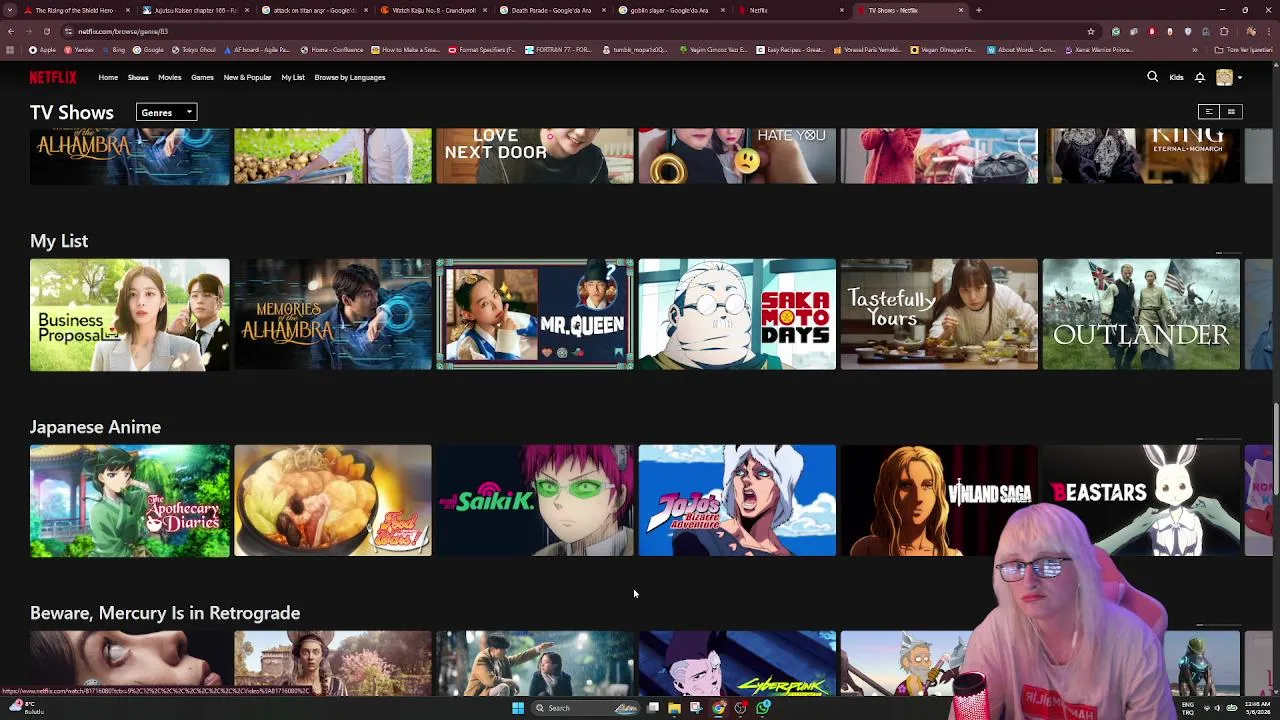Viewport: 1280px width, 720px height.
Task: Open Food Wars thumbnail
Action: click(333, 500)
